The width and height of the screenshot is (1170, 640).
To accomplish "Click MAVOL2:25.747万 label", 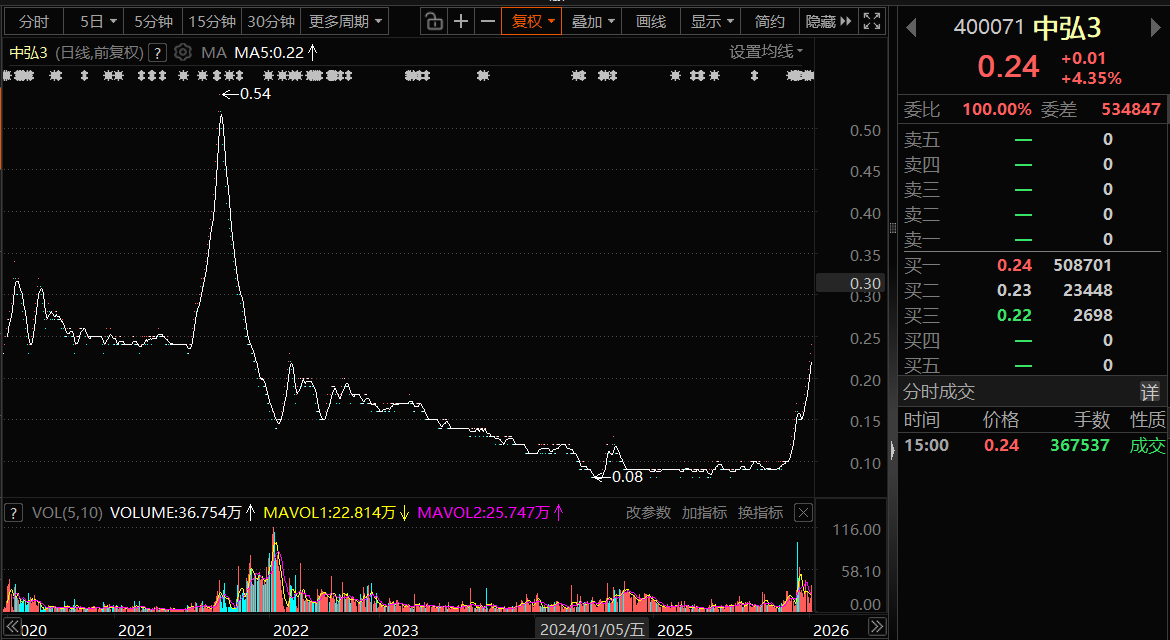I will [490, 513].
